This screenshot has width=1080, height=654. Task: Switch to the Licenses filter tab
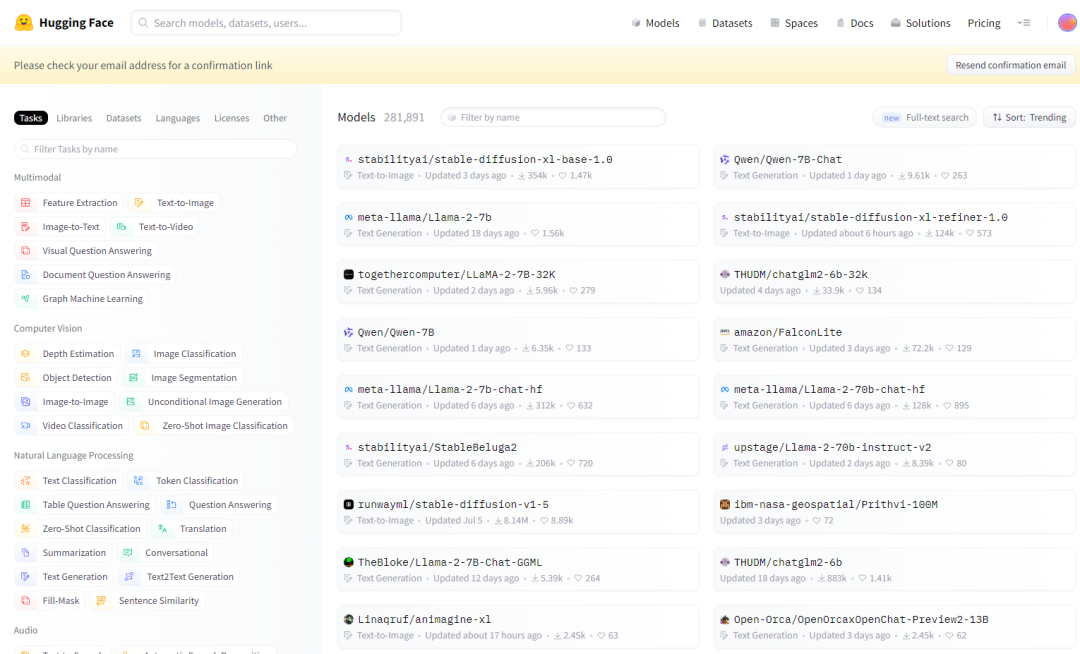coord(231,118)
